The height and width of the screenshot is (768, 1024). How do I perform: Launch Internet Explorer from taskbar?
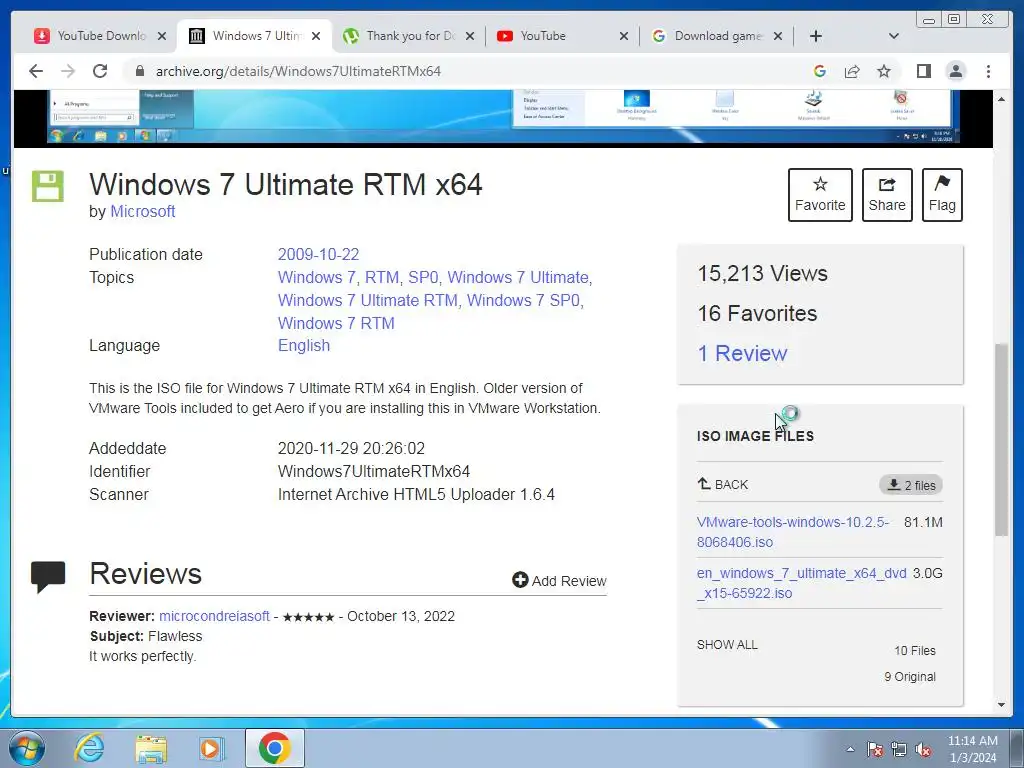click(x=89, y=748)
